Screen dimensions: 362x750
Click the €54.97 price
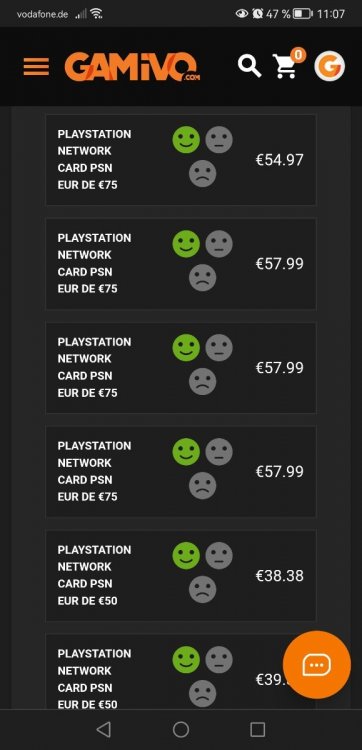pos(279,160)
